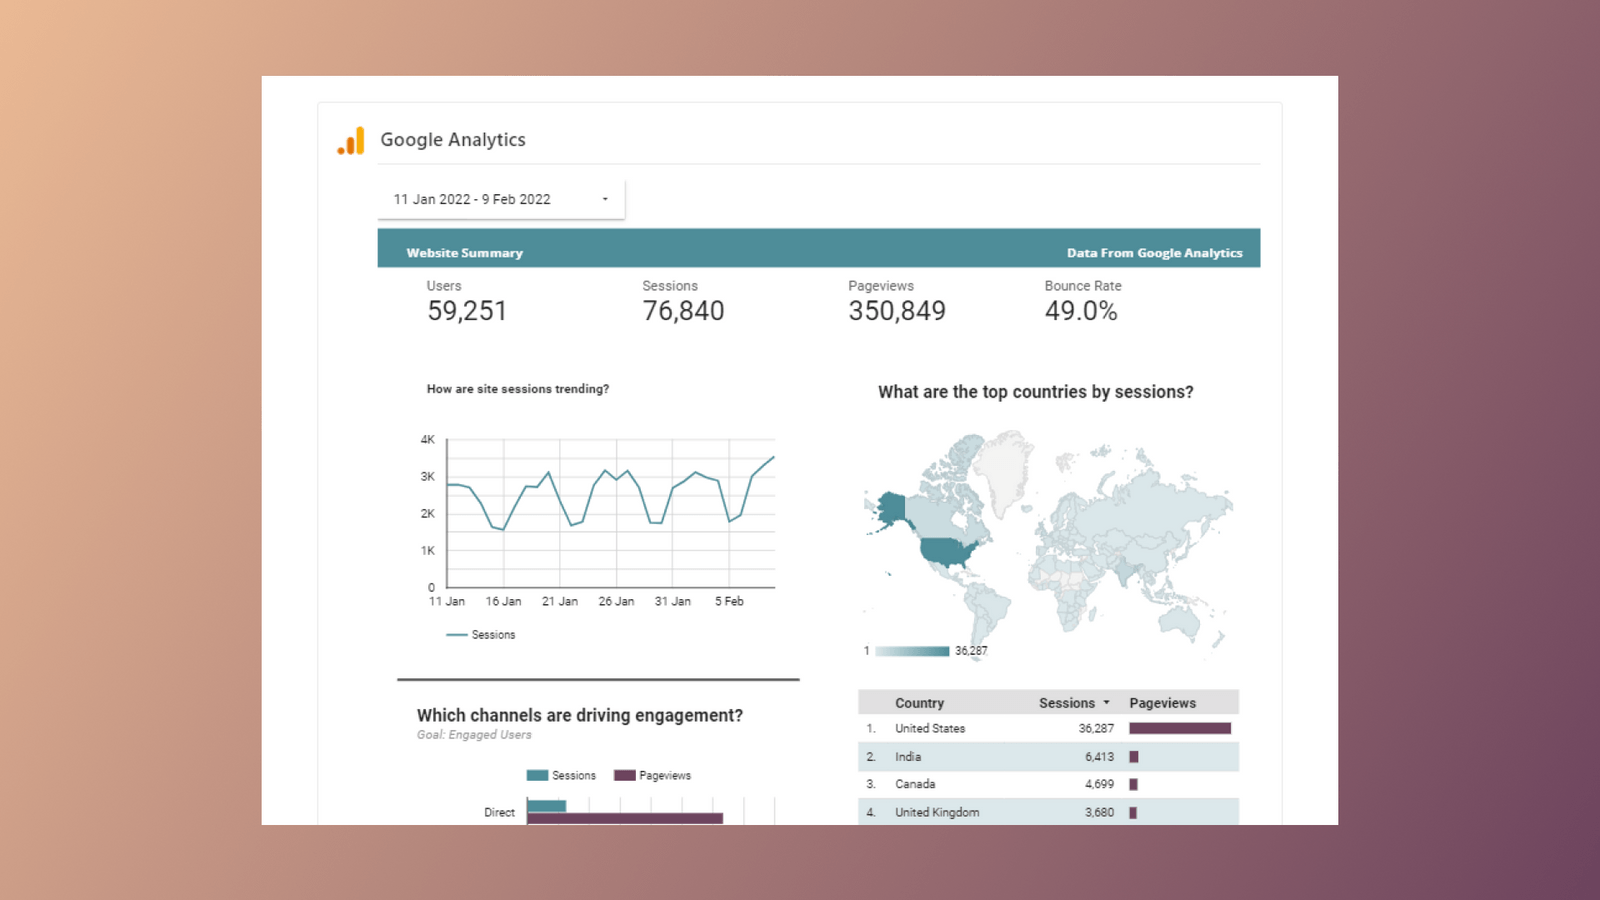Click the Data From Google Analytics label
This screenshot has width=1600, height=900.
(1154, 252)
